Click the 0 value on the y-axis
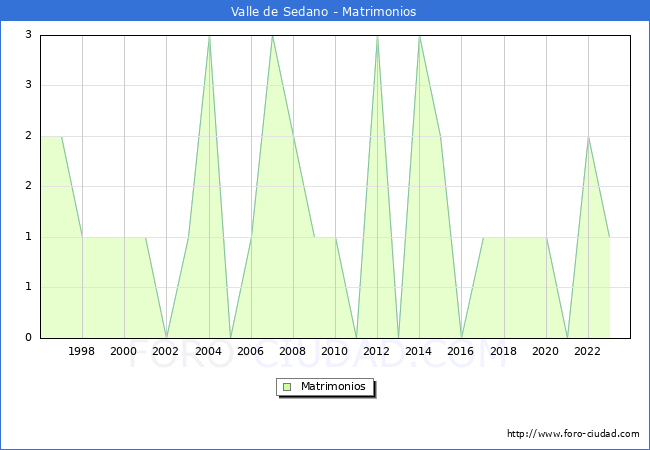This screenshot has width=650, height=450. point(28,337)
